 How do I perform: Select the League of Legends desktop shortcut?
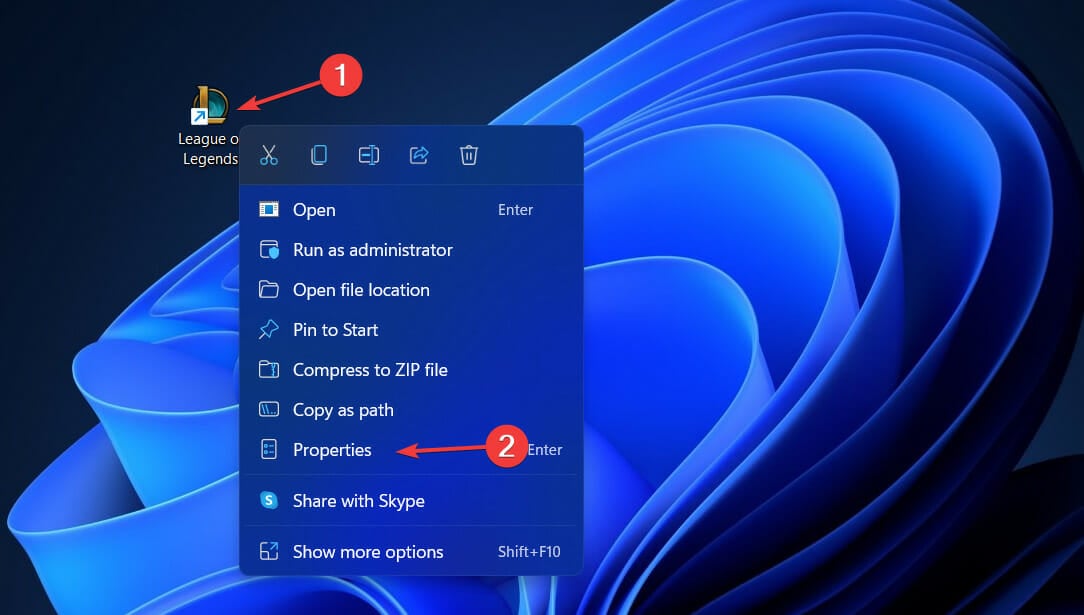pyautogui.click(x=208, y=126)
